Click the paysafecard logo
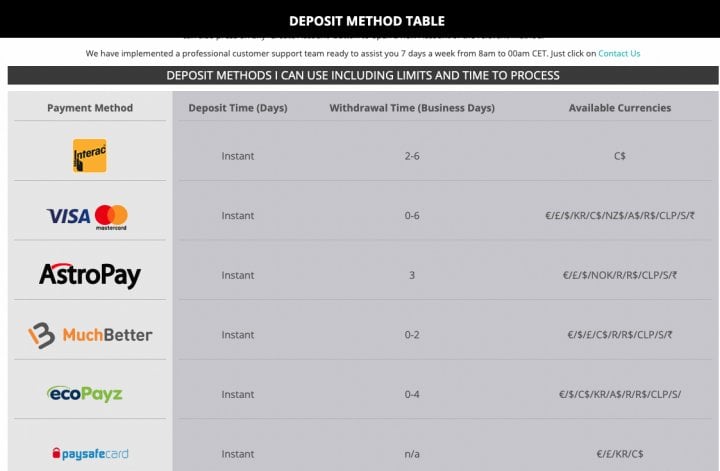Screen dimensions: 720x471 [90, 454]
